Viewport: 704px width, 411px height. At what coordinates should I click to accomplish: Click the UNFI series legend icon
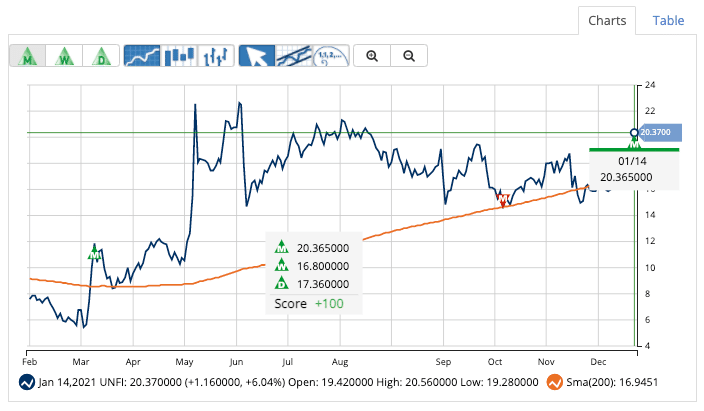27,382
